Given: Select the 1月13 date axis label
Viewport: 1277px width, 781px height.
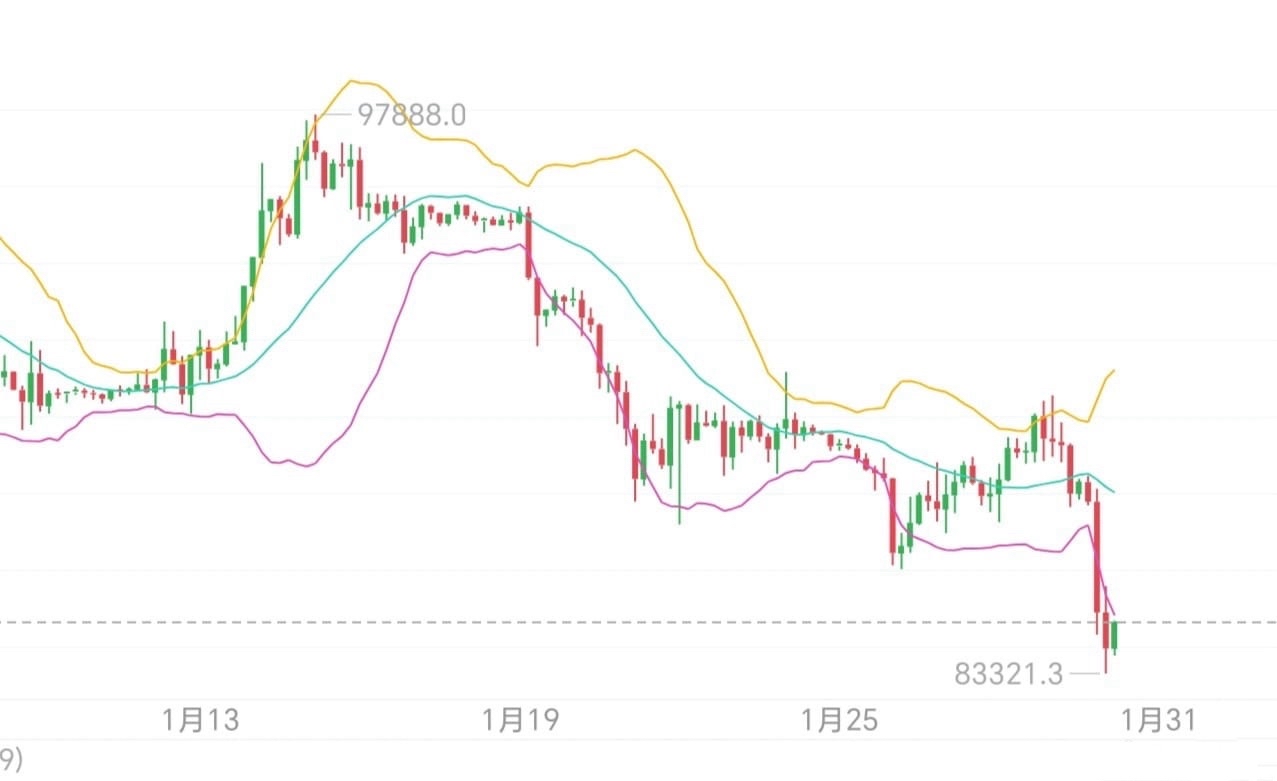Looking at the screenshot, I should tap(203, 719).
